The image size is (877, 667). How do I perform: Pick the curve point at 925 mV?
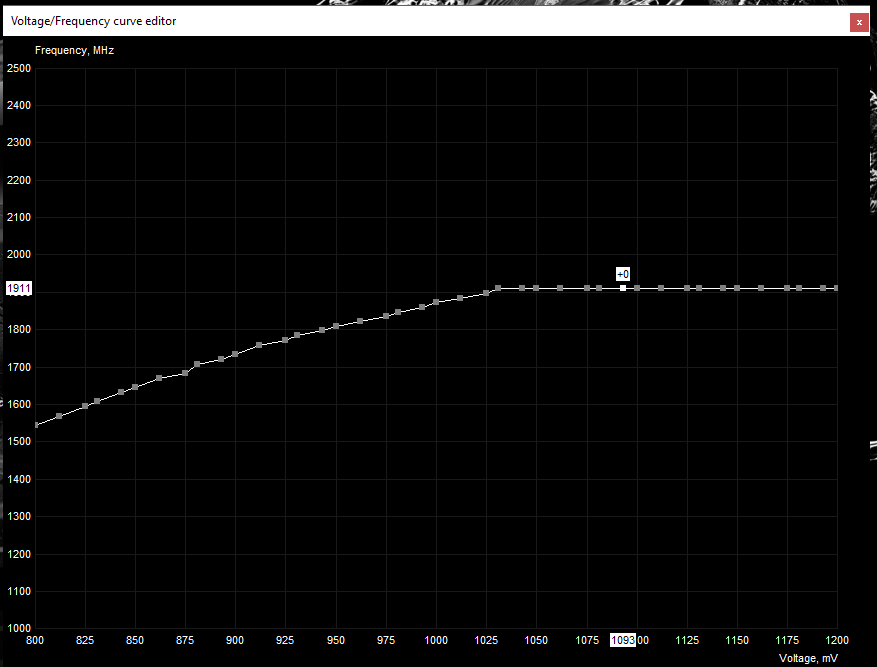pyautogui.click(x=285, y=340)
